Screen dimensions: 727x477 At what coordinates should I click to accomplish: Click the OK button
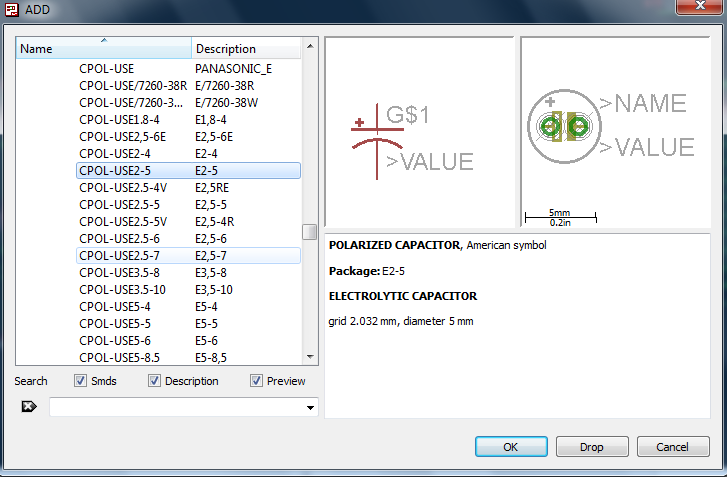pyautogui.click(x=511, y=446)
